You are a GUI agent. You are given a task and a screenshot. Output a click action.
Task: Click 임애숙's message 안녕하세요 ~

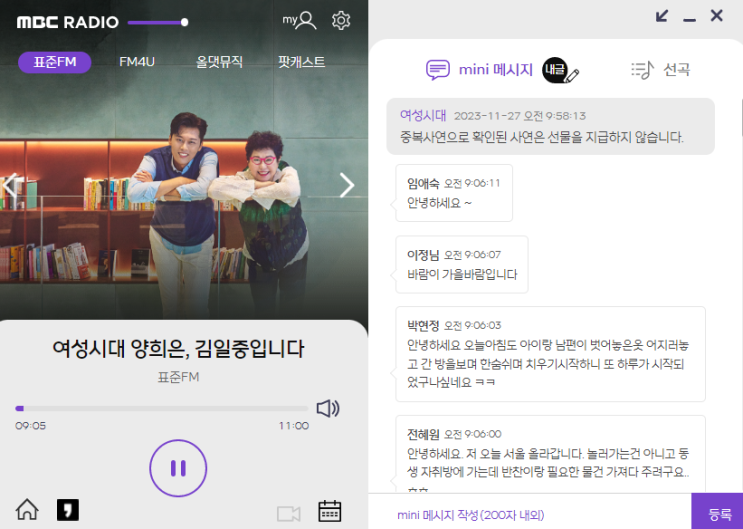coord(454,193)
